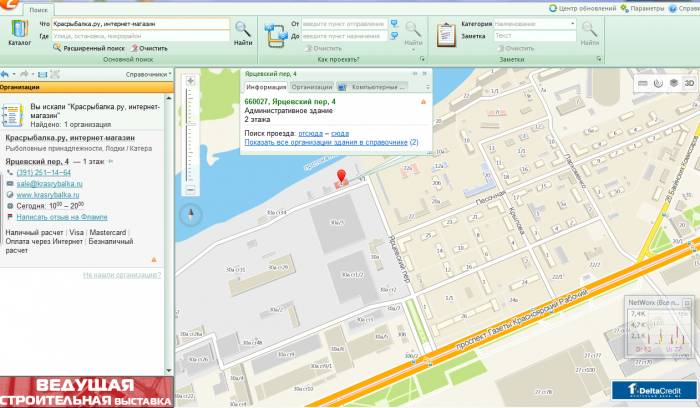This screenshot has height=408, width=700.
Task: Click the route planner icon
Action: click(x=276, y=35)
